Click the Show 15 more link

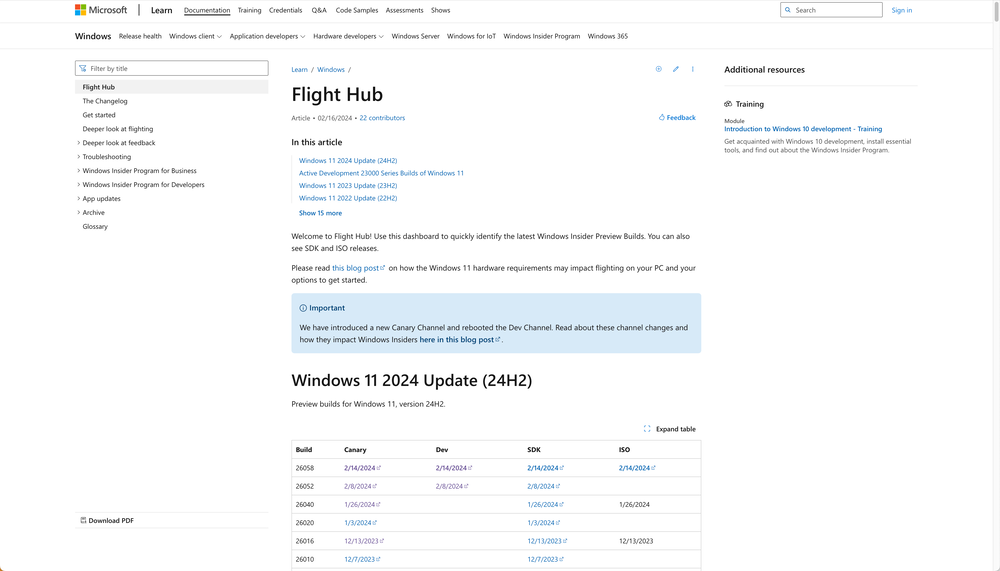click(320, 213)
